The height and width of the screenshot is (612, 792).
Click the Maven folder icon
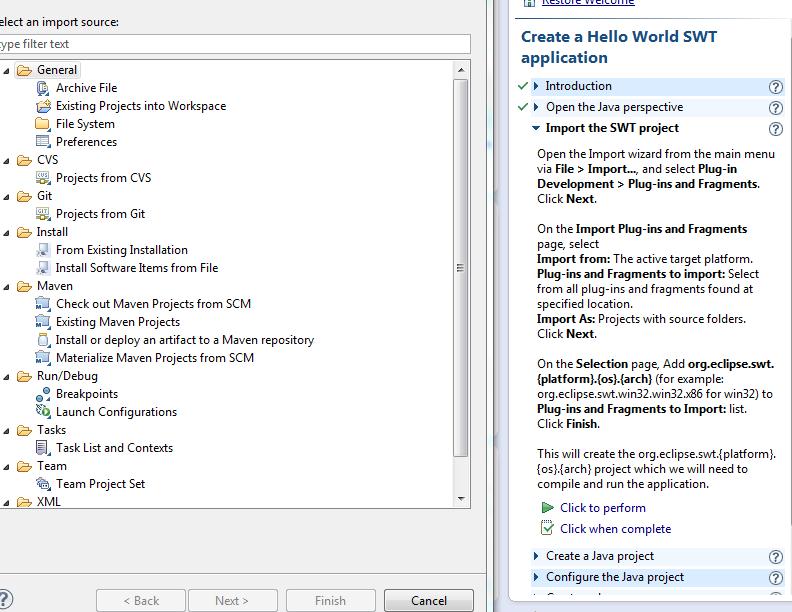[24, 286]
